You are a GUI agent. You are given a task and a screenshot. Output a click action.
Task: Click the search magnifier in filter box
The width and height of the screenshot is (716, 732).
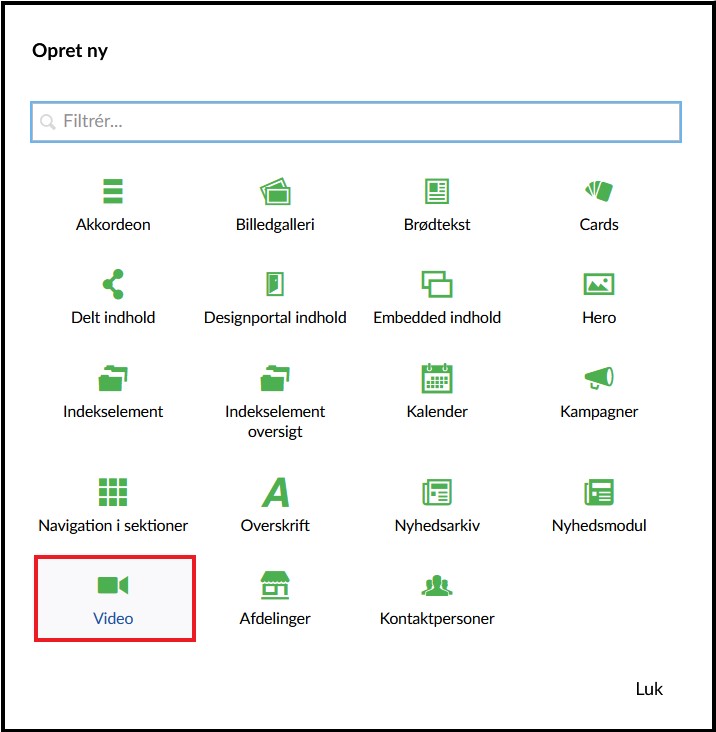48,122
